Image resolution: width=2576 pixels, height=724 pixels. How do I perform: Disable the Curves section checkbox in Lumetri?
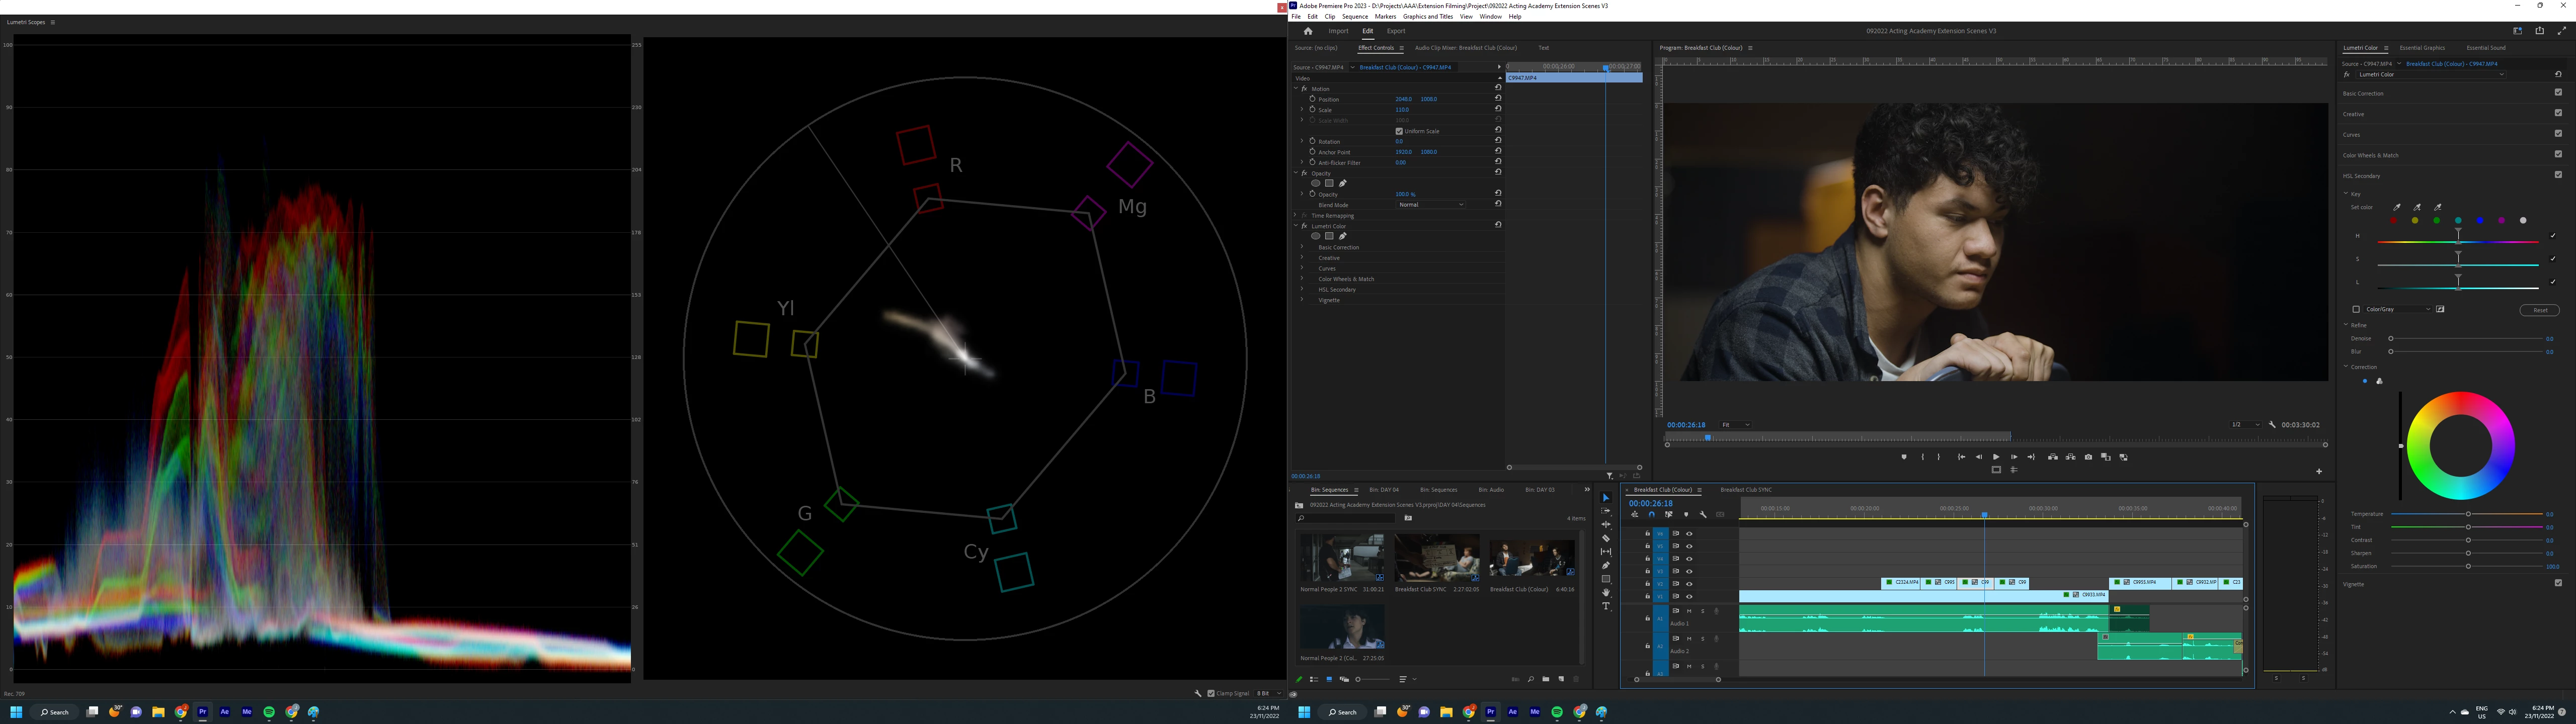(x=2558, y=134)
